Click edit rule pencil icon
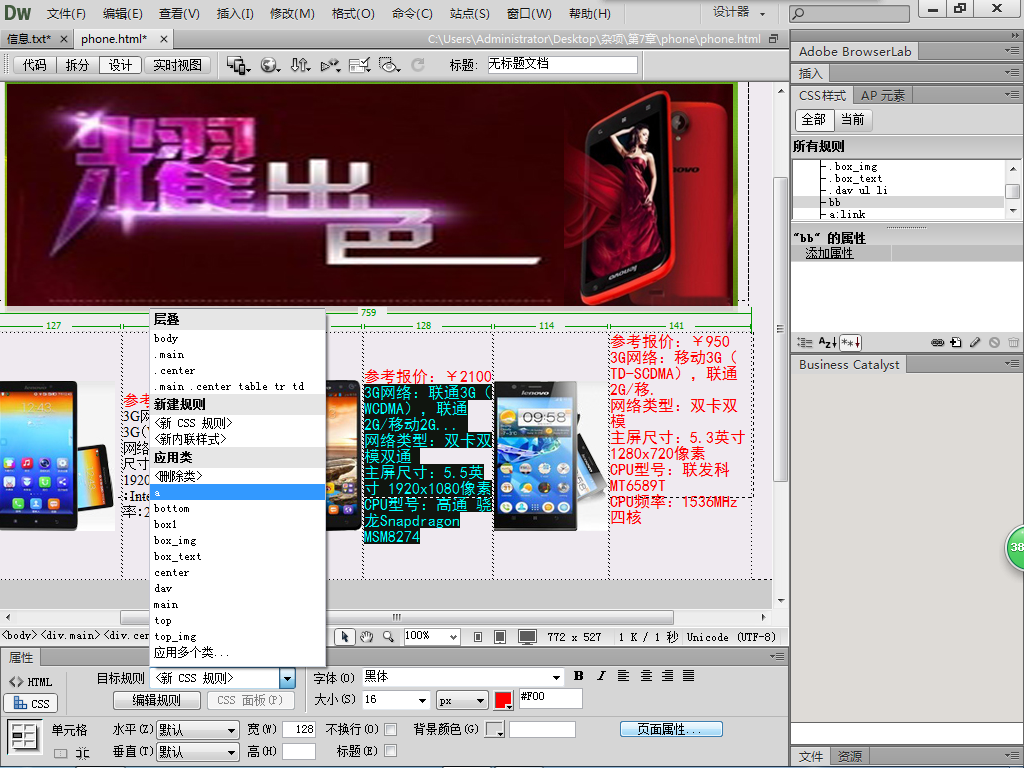1024x768 pixels. [x=975, y=342]
